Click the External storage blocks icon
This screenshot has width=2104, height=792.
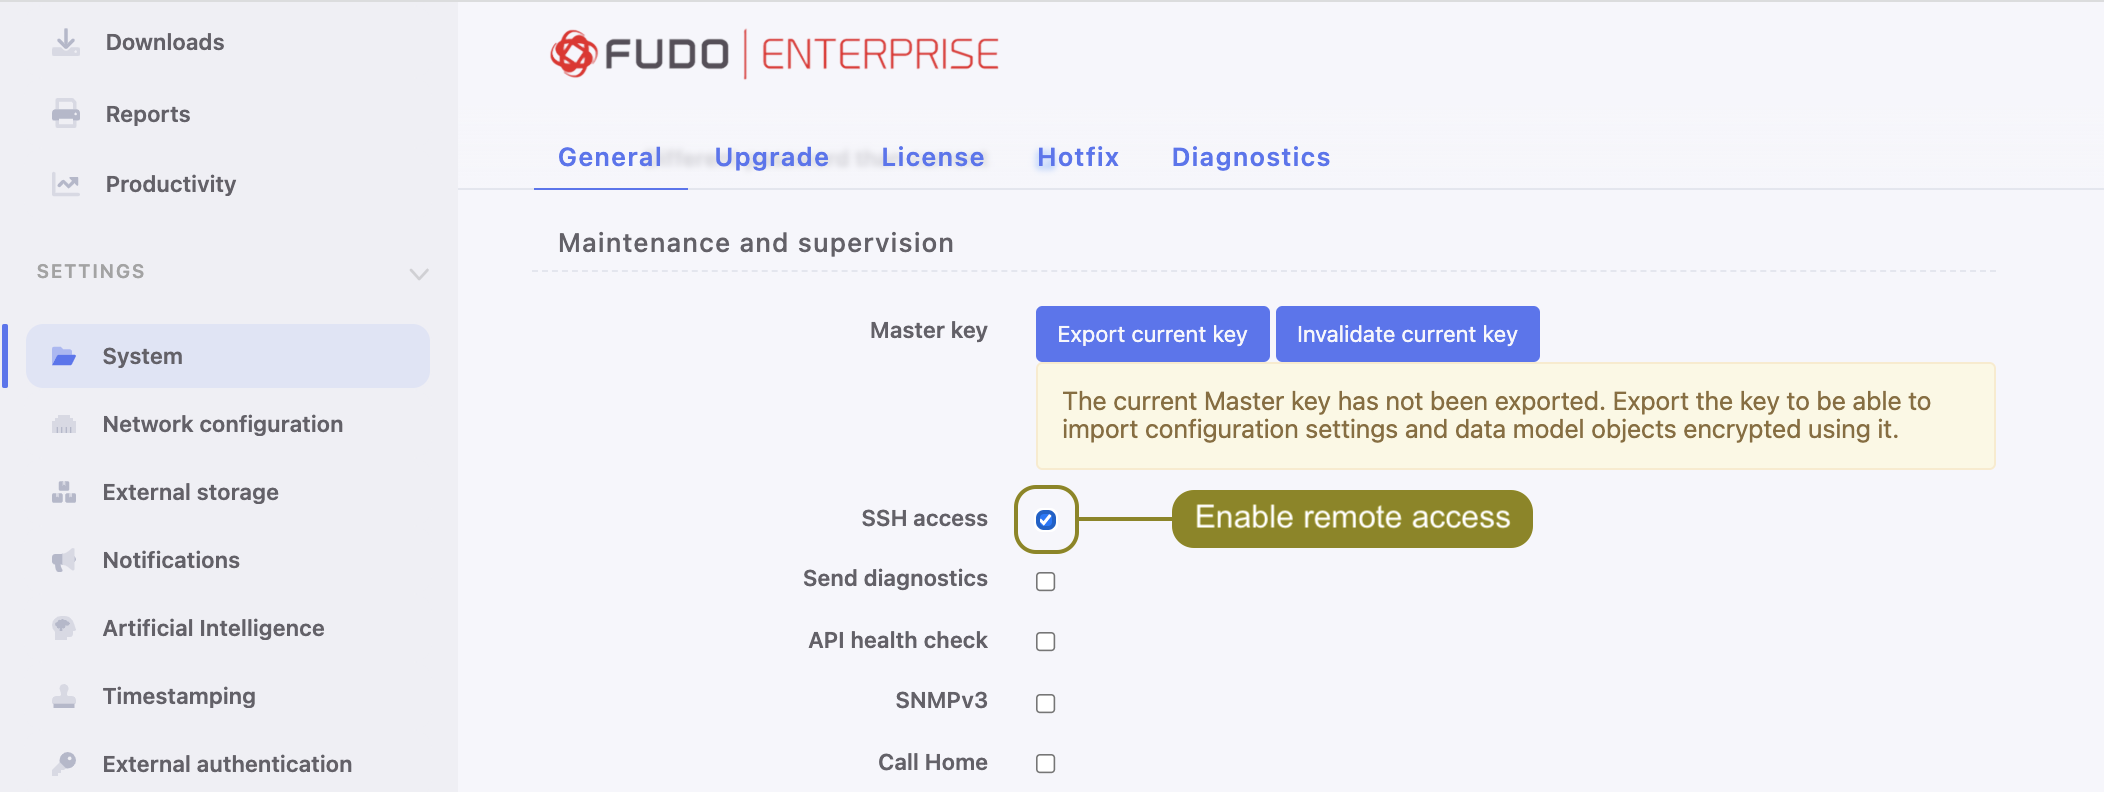64,492
